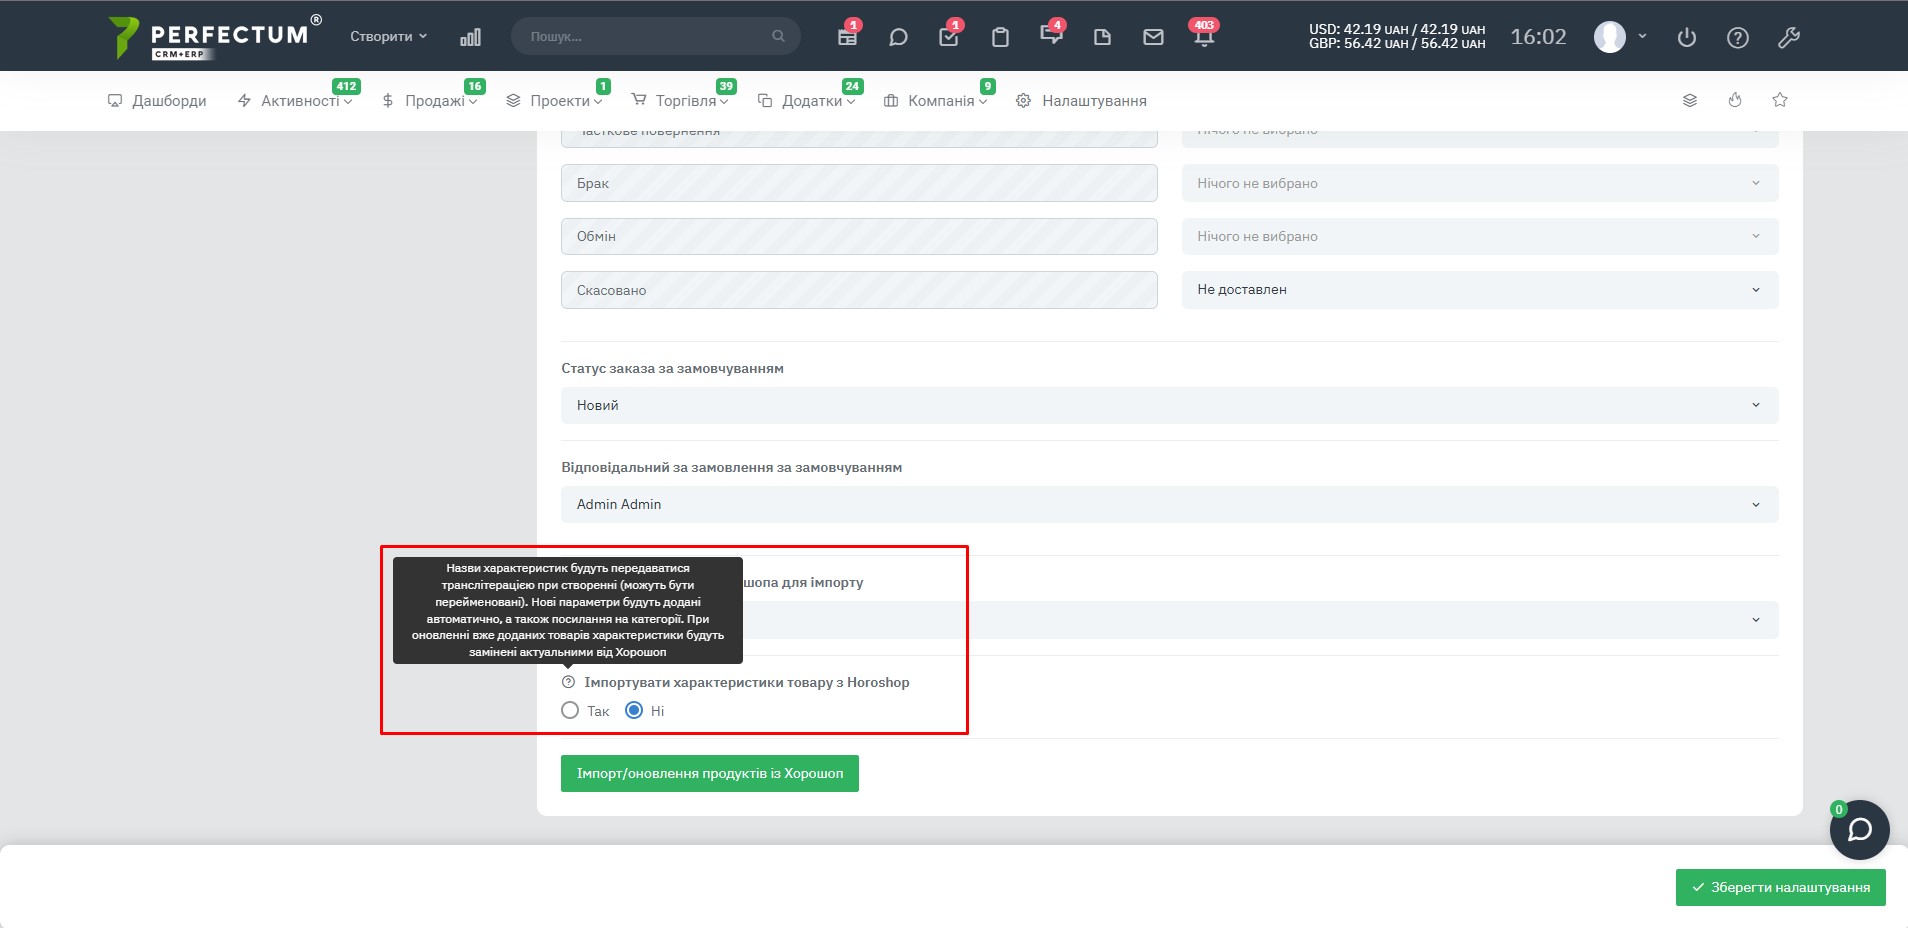The image size is (1908, 928).
Task: Open the mail envelope icon
Action: [x=1153, y=37]
